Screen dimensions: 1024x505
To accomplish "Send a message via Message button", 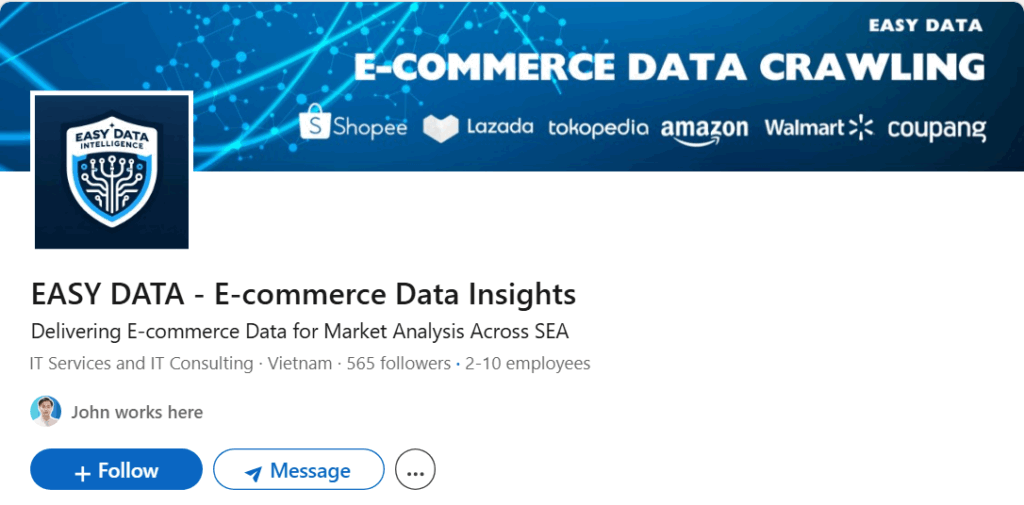I will click(298, 470).
